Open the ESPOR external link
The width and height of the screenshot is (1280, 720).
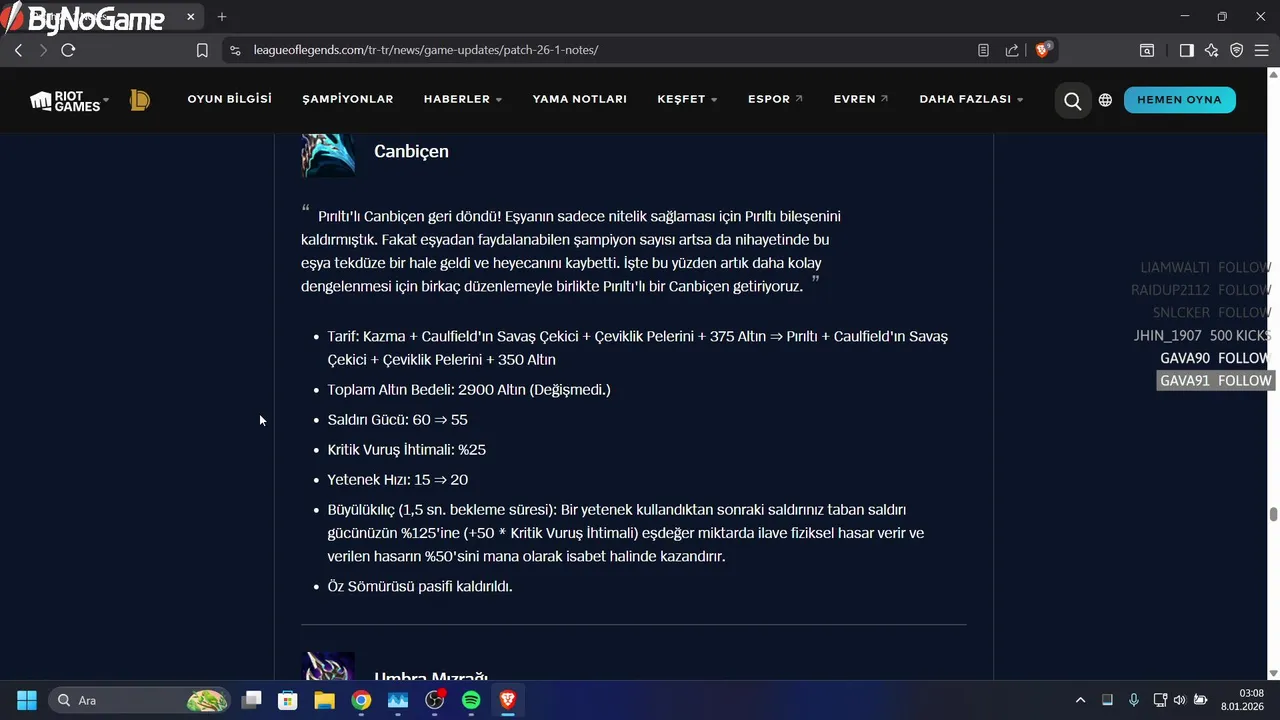775,99
